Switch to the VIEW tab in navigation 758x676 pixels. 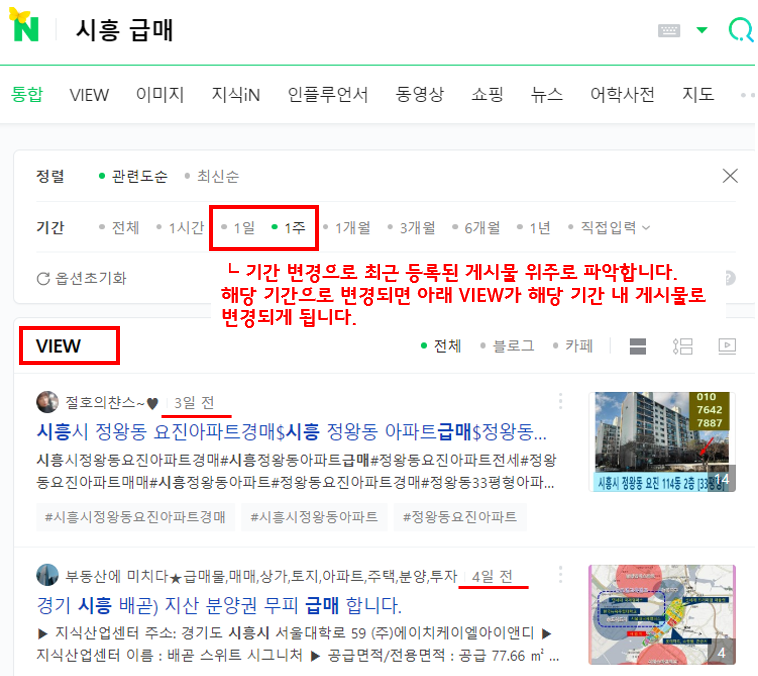(89, 94)
